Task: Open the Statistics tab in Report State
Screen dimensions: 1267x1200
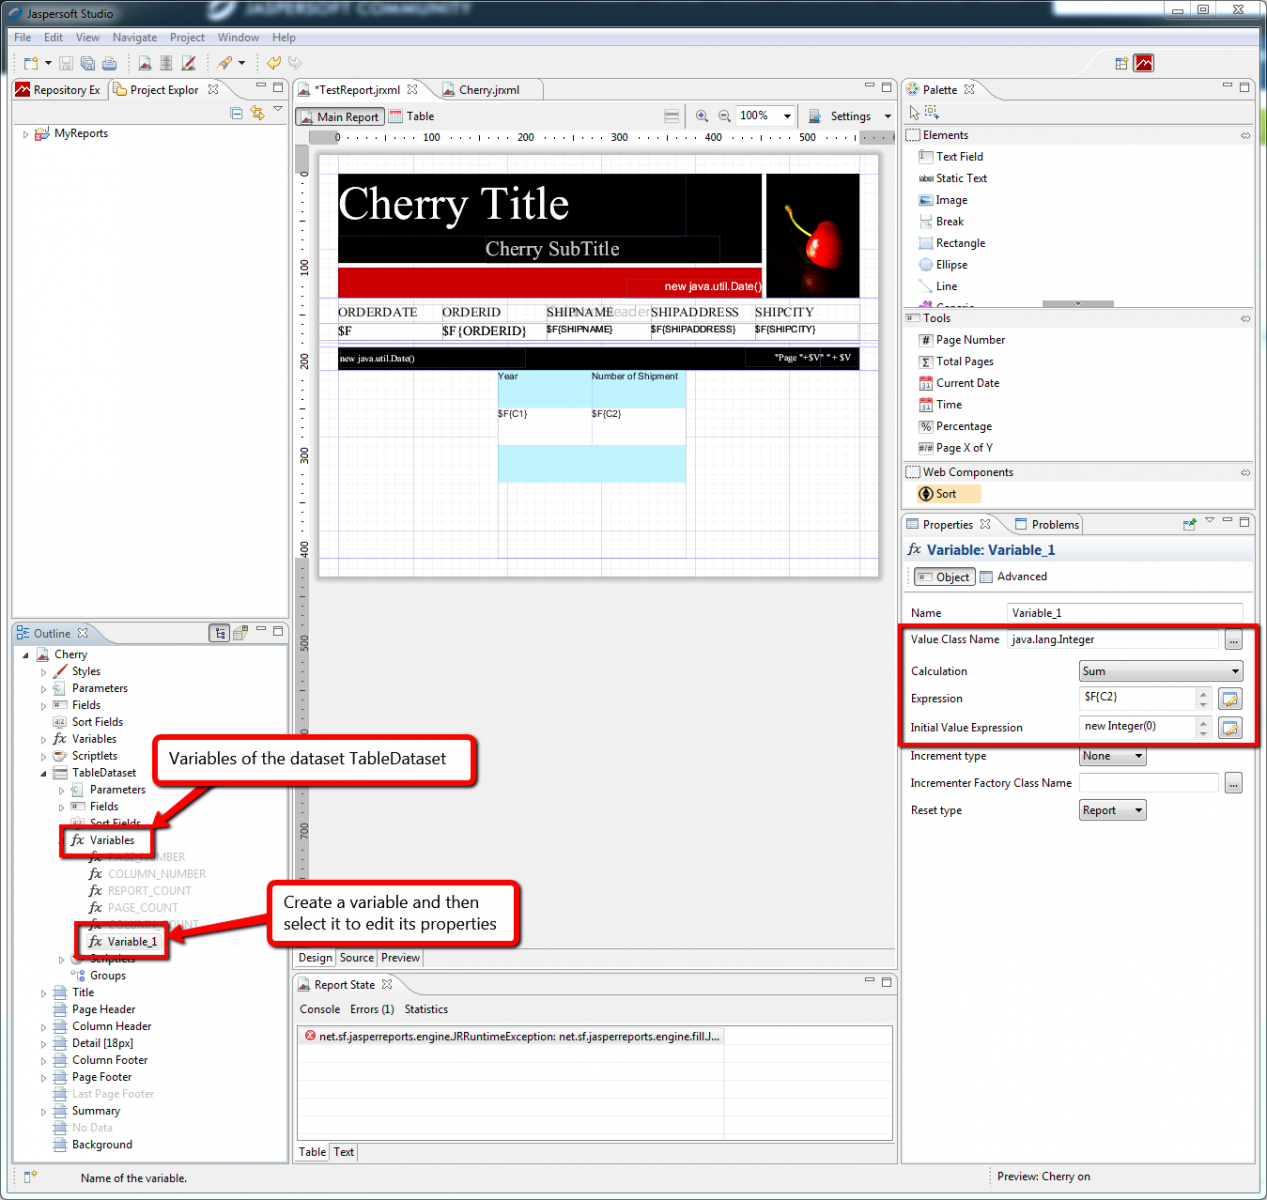Action: coord(426,1010)
